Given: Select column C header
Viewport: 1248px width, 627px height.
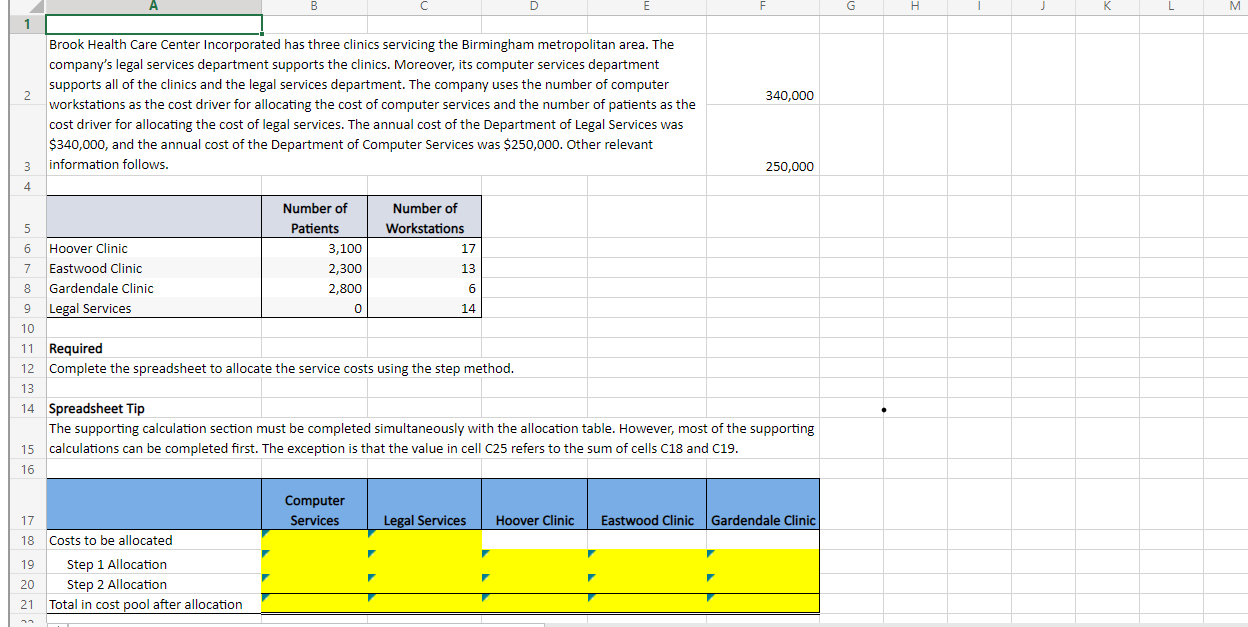Looking at the screenshot, I should coord(425,6).
